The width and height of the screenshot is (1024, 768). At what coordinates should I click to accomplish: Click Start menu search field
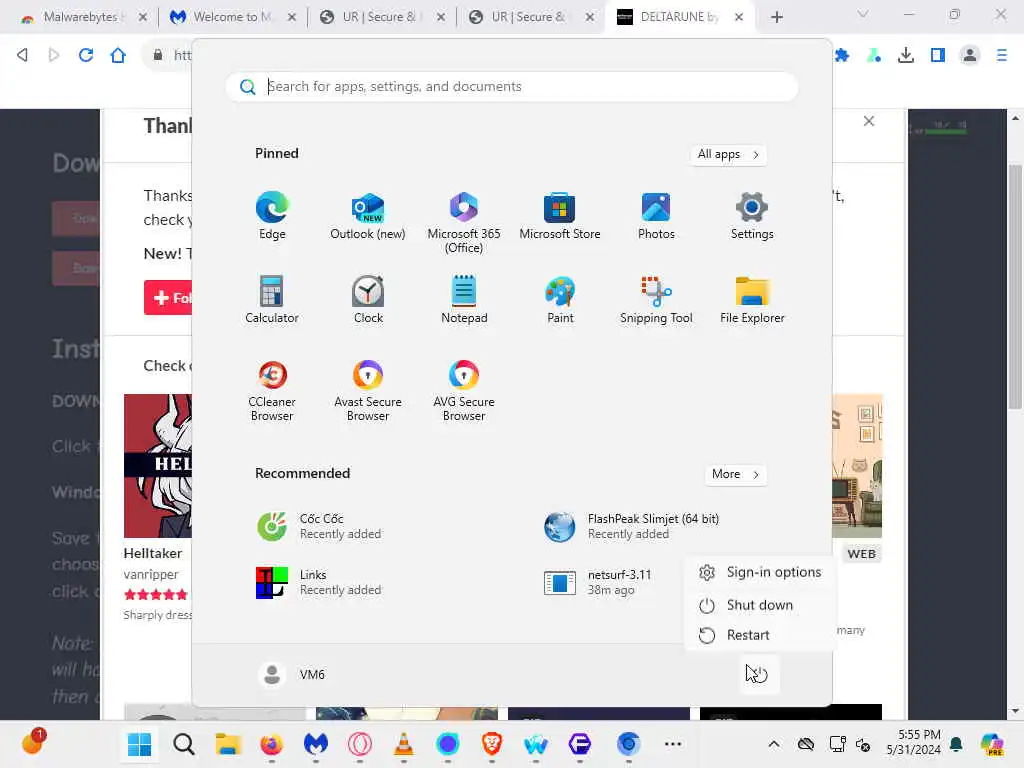[x=511, y=86]
